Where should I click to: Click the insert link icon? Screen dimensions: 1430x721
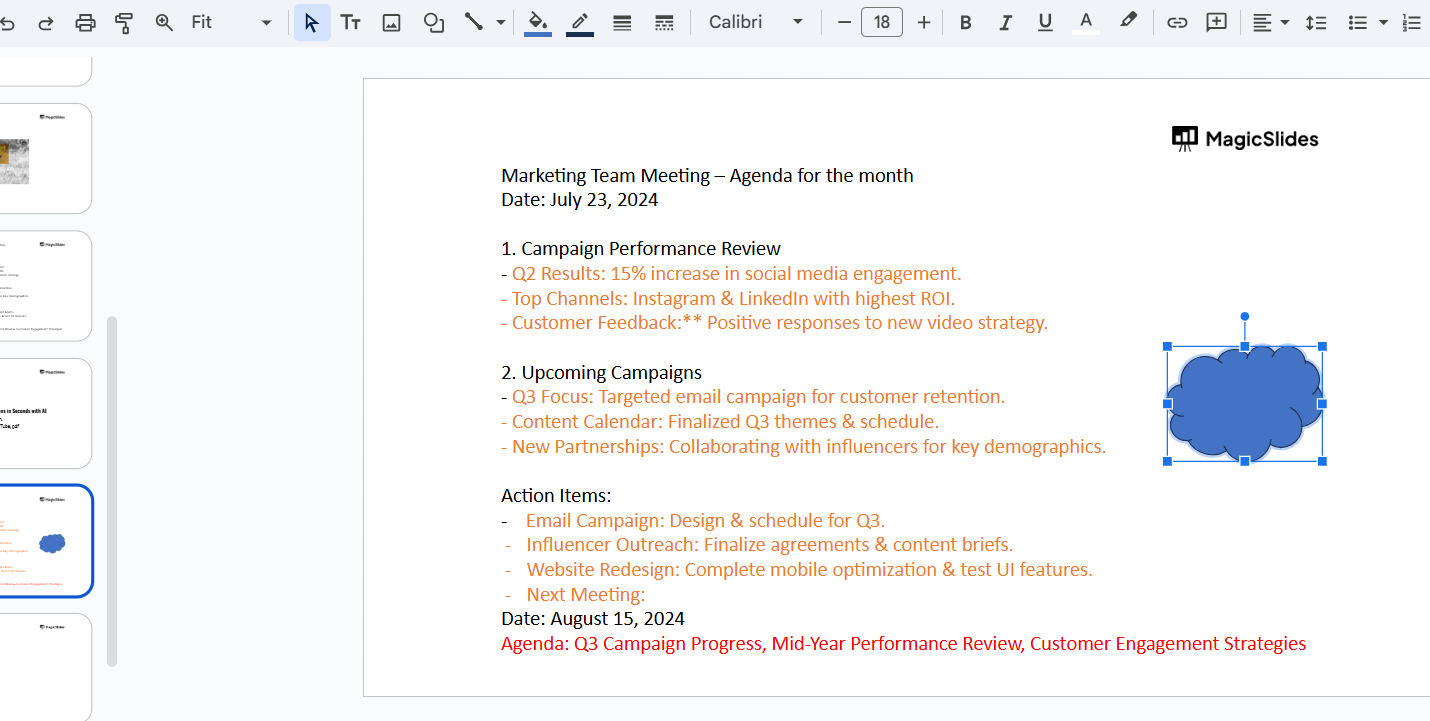(x=1177, y=22)
